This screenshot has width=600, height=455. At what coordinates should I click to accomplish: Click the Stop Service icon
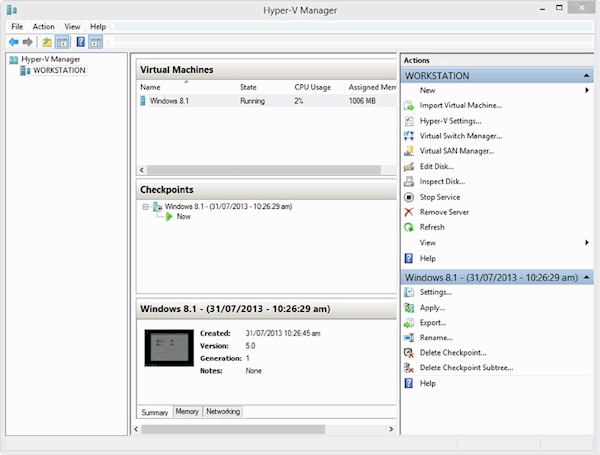point(409,197)
